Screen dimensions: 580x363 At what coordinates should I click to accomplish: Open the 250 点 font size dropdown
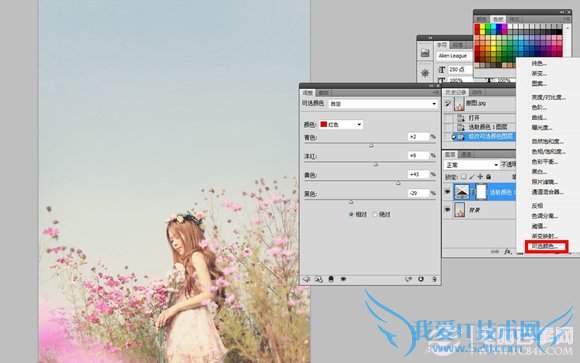click(x=460, y=69)
